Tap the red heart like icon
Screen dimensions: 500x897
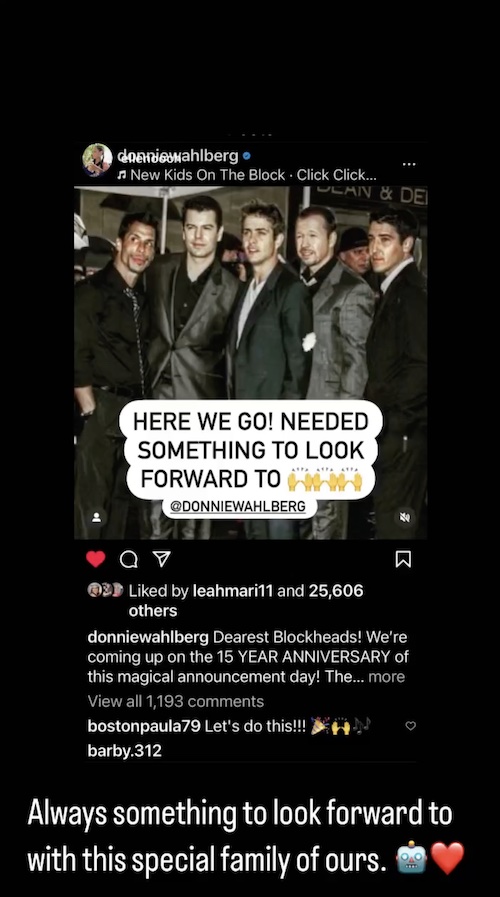(96, 559)
